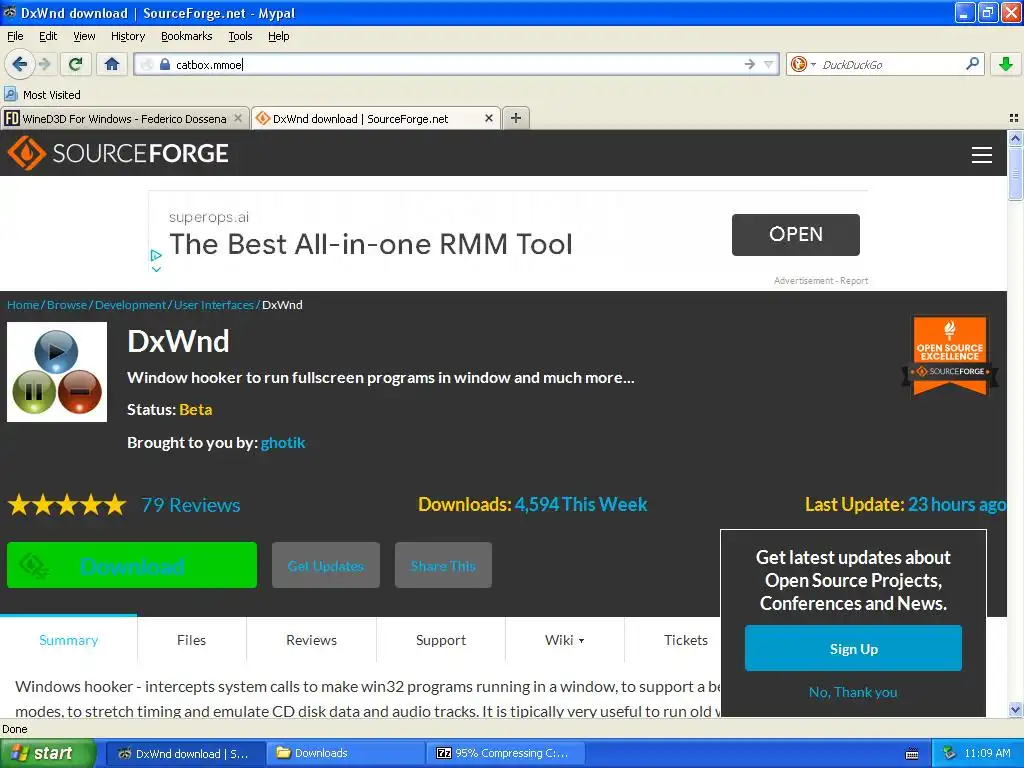Select the Summary project tab
Viewport: 1024px width, 768px height.
click(x=69, y=640)
